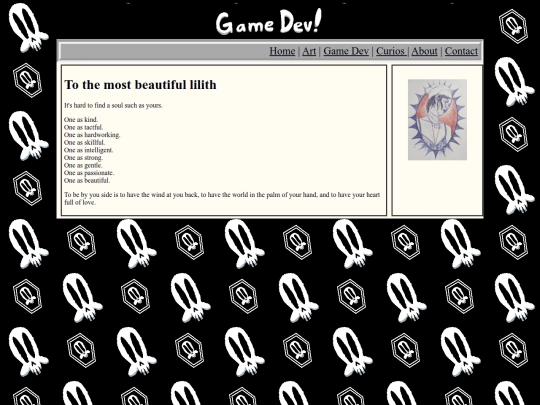Click the paragraph starting 'To be by you side'
The image size is (540, 405).
point(222,198)
